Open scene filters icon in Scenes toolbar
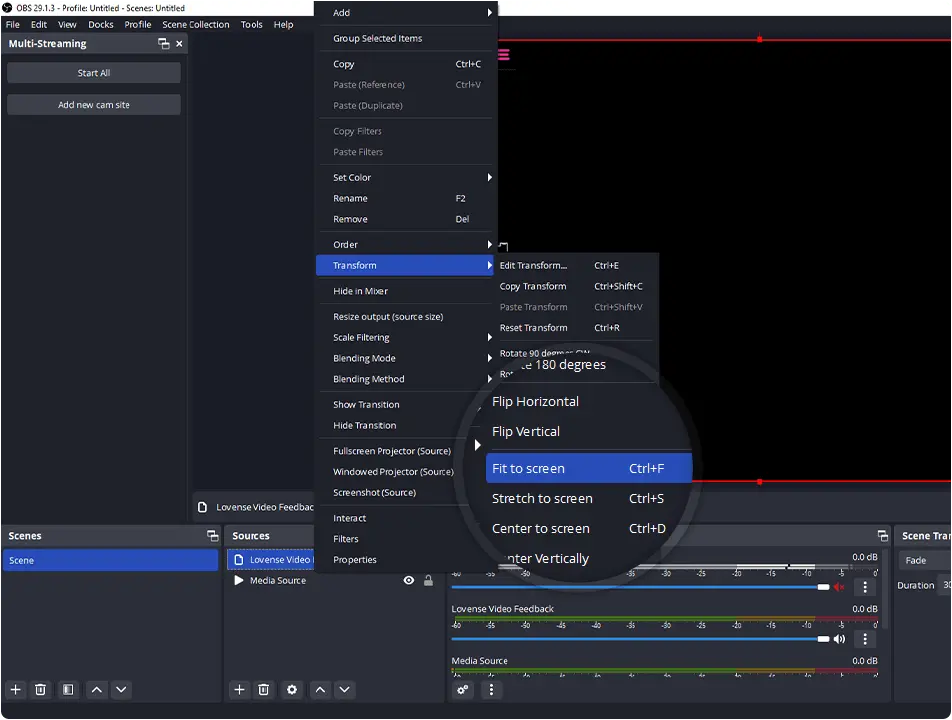Screen dimensions: 952x720 [x=68, y=690]
